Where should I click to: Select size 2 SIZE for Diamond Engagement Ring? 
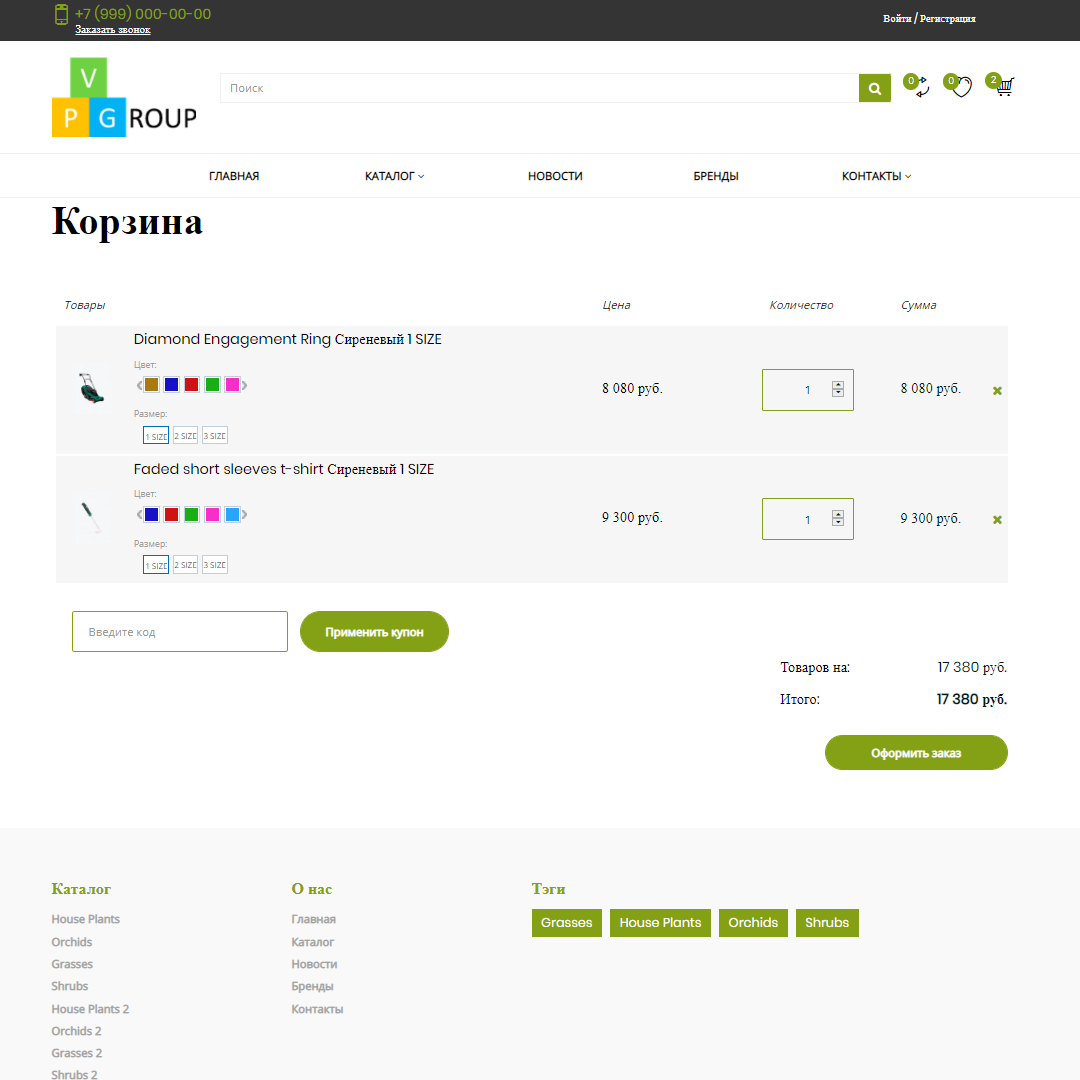[x=184, y=435]
